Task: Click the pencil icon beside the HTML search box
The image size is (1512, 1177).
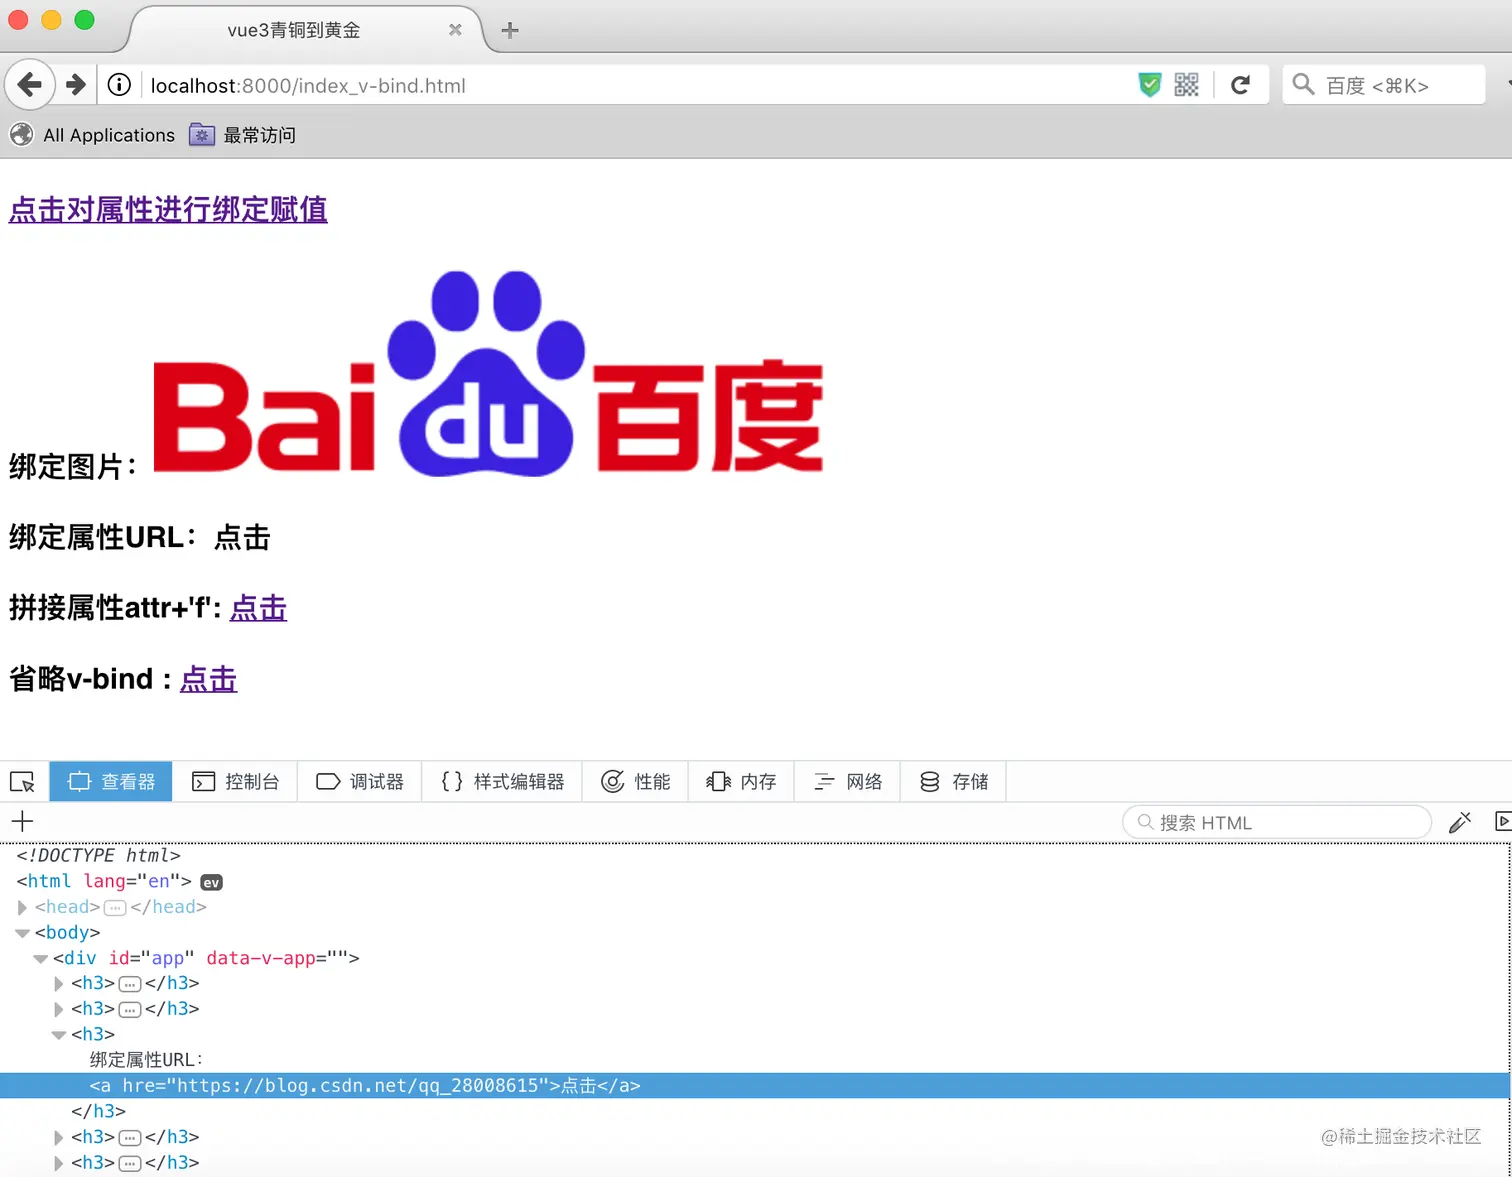Action: (1461, 821)
